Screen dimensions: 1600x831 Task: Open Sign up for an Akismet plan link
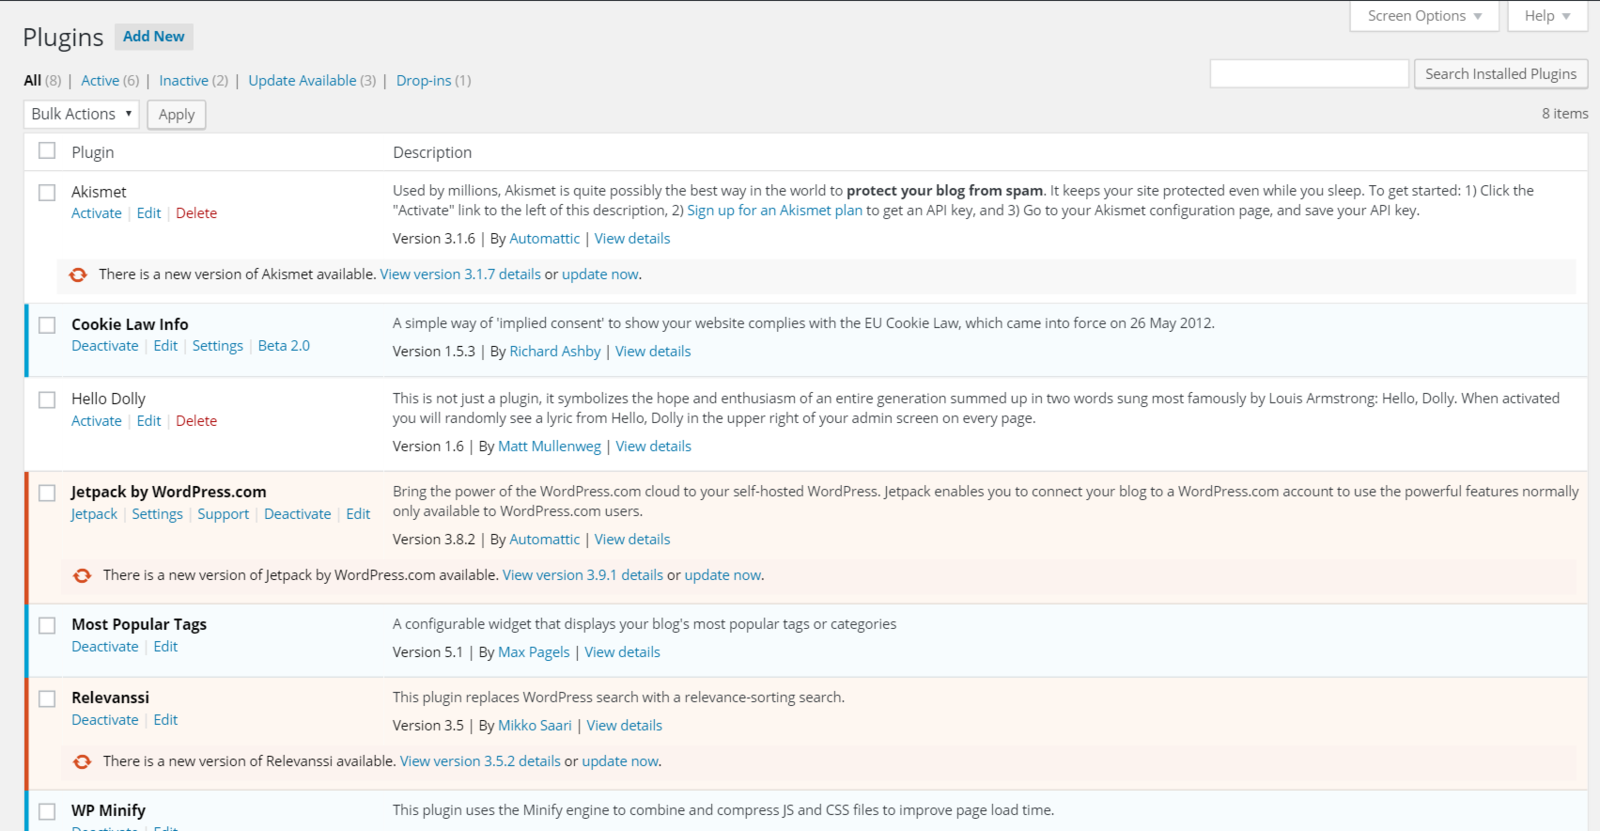pyautogui.click(x=775, y=210)
